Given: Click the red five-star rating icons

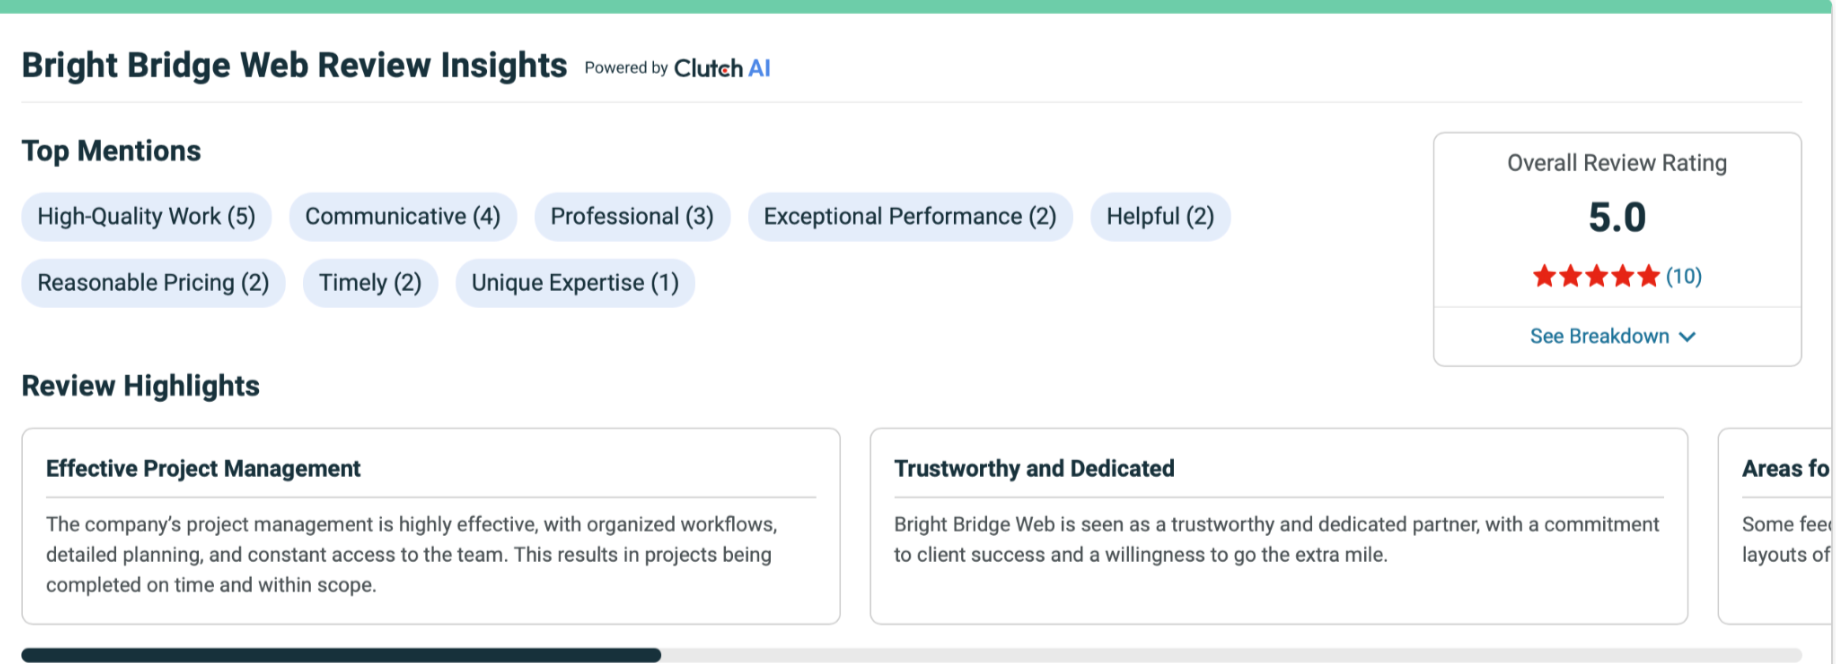Looking at the screenshot, I should [x=1595, y=276].
